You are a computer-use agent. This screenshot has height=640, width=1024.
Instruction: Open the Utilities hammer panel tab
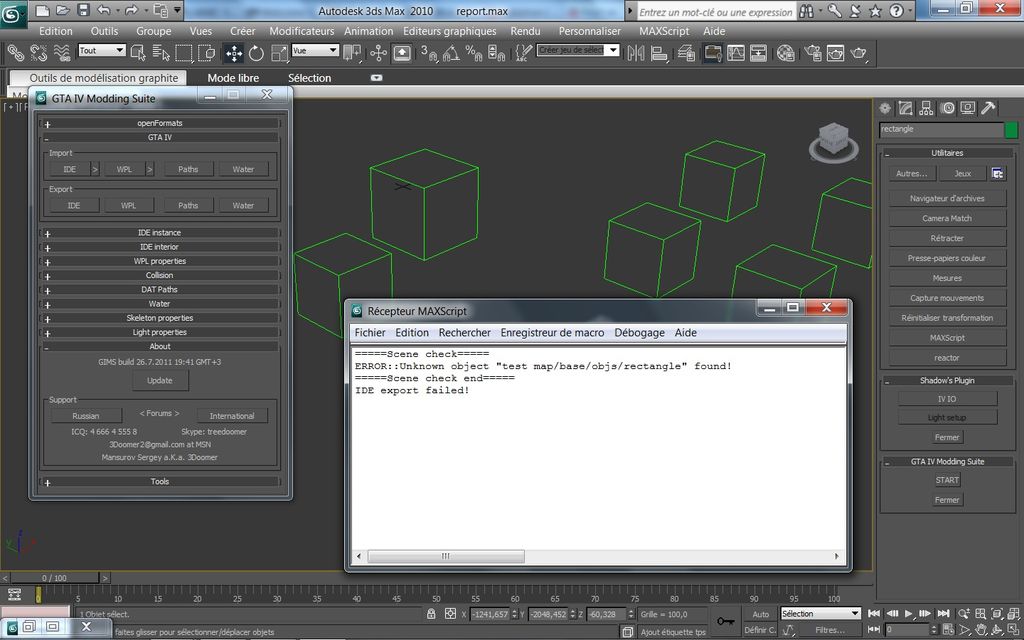click(x=988, y=108)
